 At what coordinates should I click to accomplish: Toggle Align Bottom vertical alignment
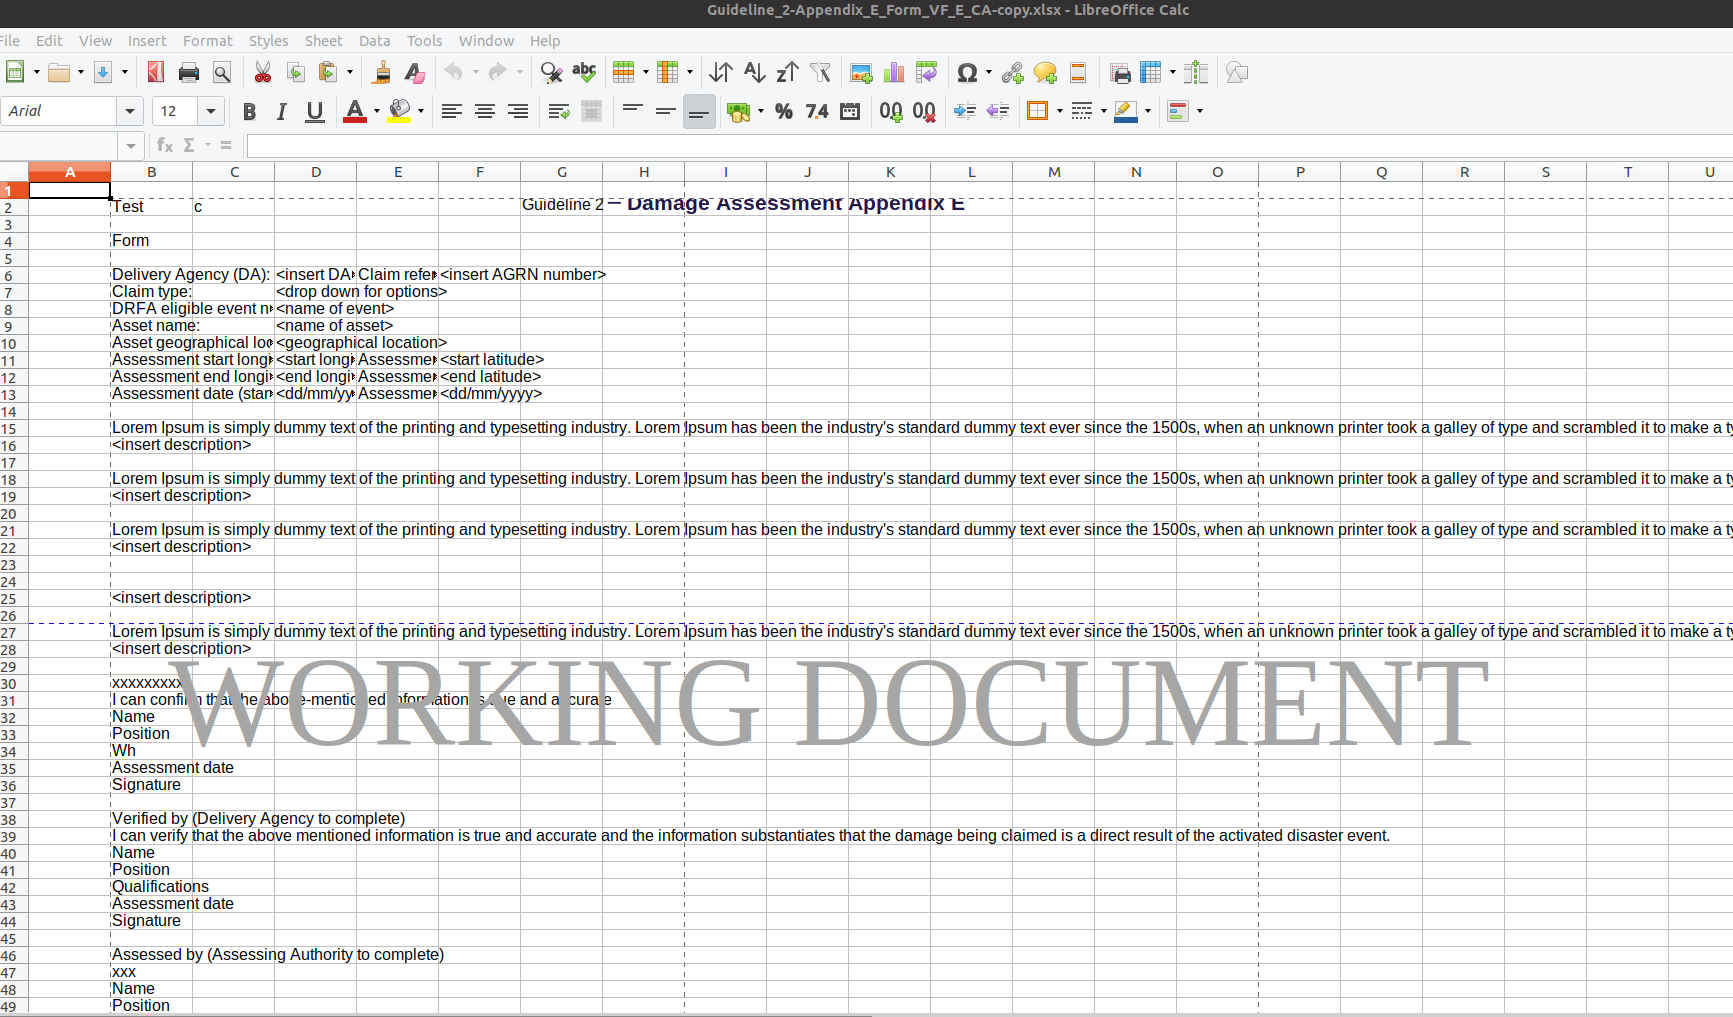699,111
